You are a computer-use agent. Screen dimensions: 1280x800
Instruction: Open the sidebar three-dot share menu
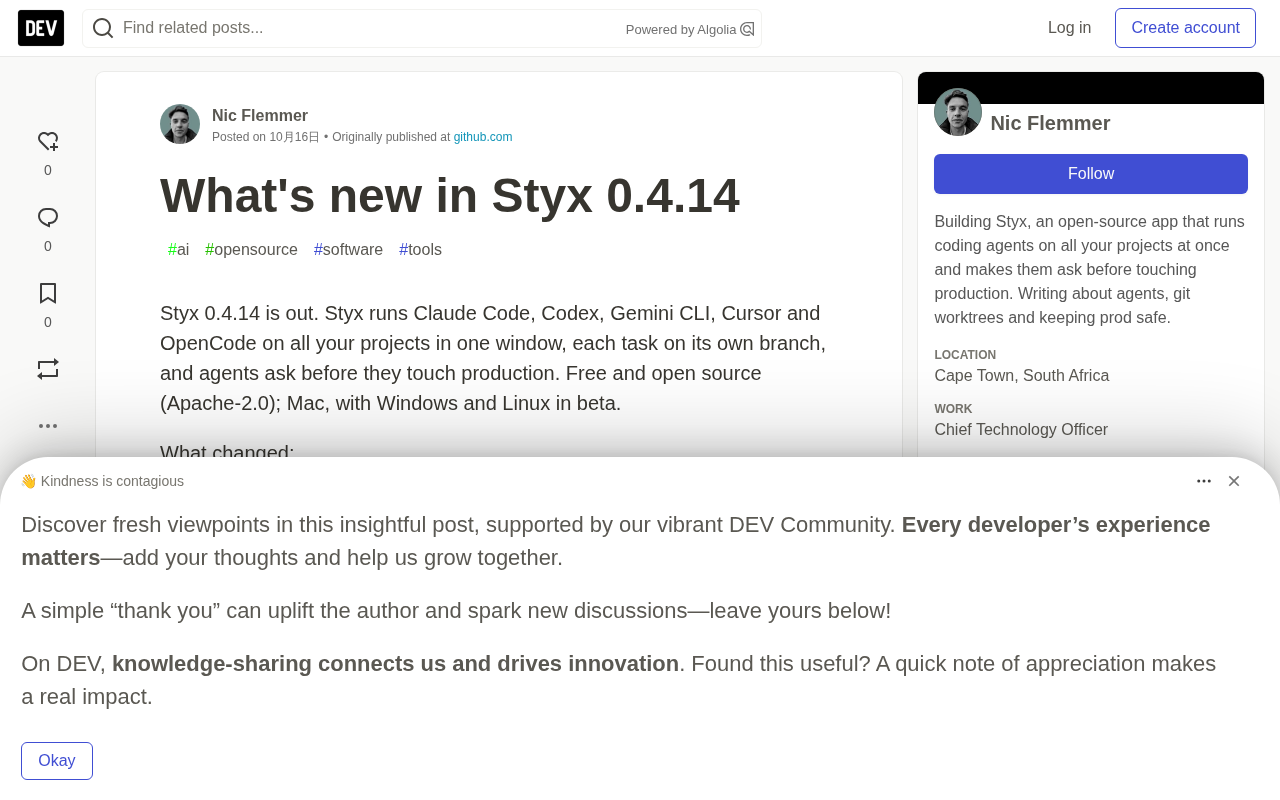(48, 426)
